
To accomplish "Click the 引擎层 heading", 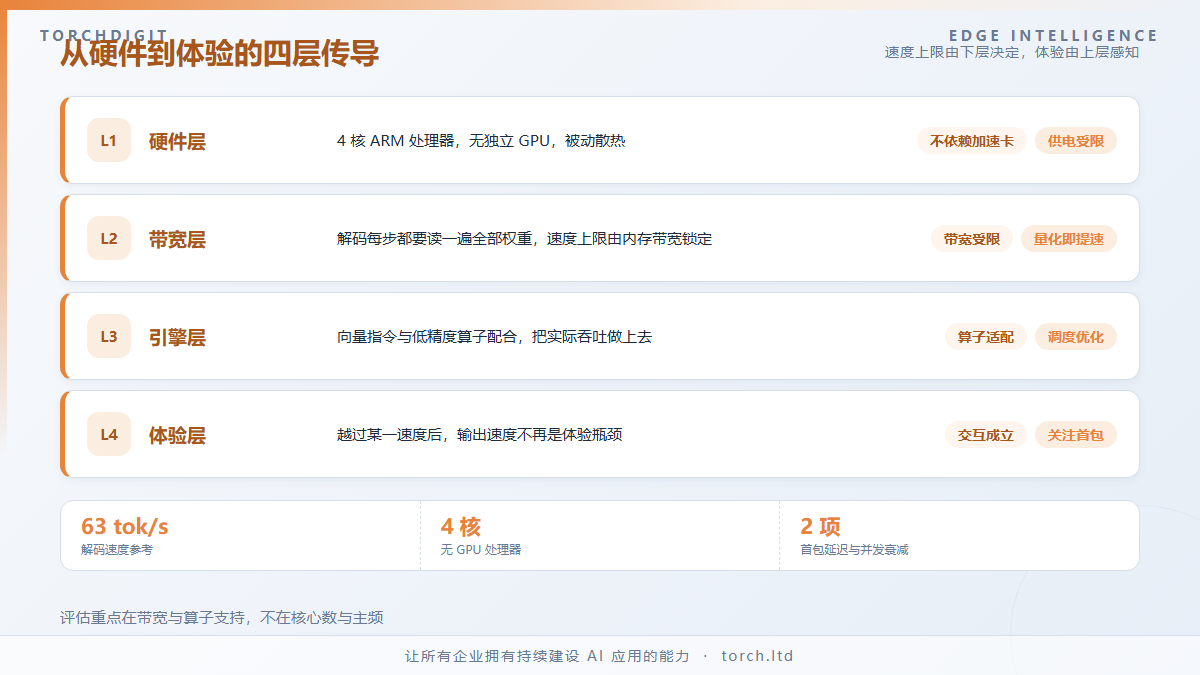I will [x=177, y=337].
